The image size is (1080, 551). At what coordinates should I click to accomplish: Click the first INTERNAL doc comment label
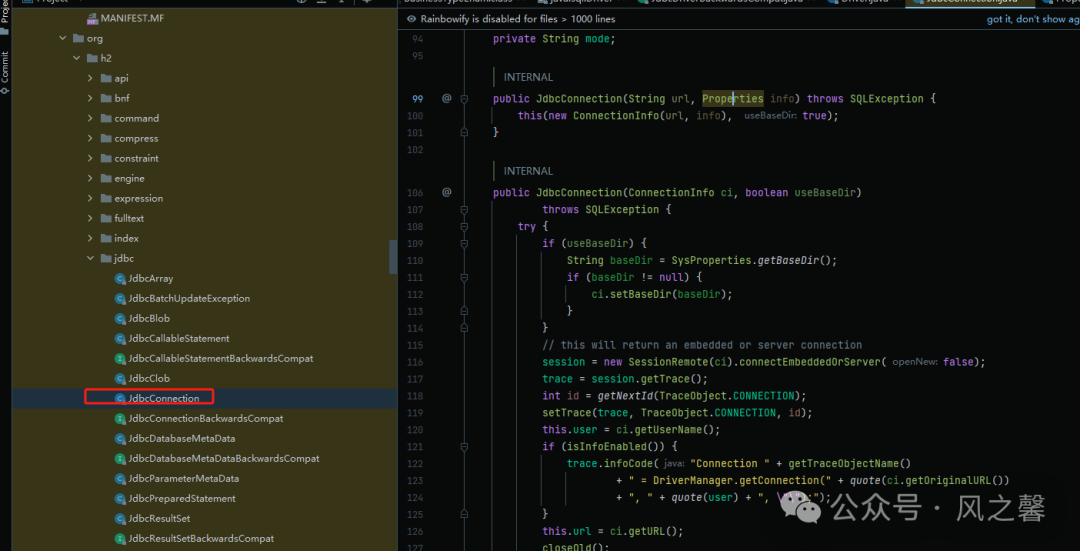[x=528, y=77]
